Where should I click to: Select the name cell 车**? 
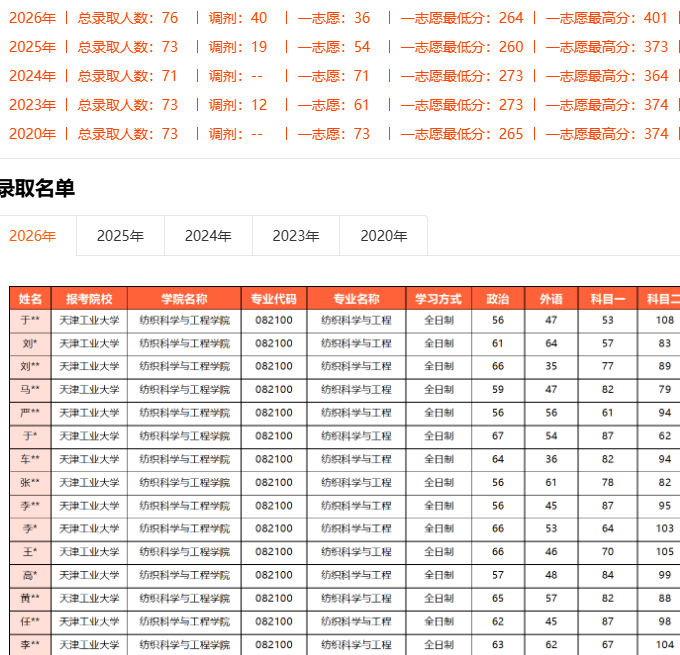pyautogui.click(x=30, y=459)
